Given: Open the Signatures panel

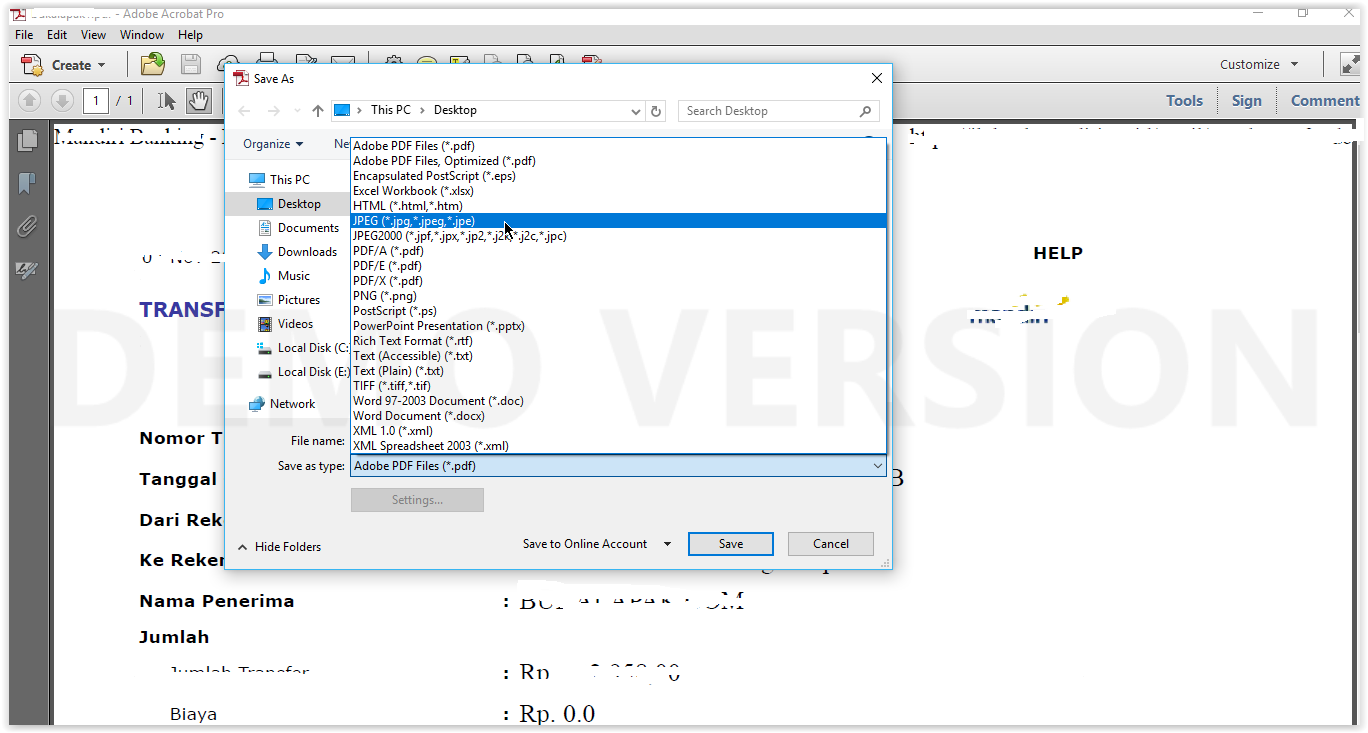Looking at the screenshot, I should click(x=27, y=270).
